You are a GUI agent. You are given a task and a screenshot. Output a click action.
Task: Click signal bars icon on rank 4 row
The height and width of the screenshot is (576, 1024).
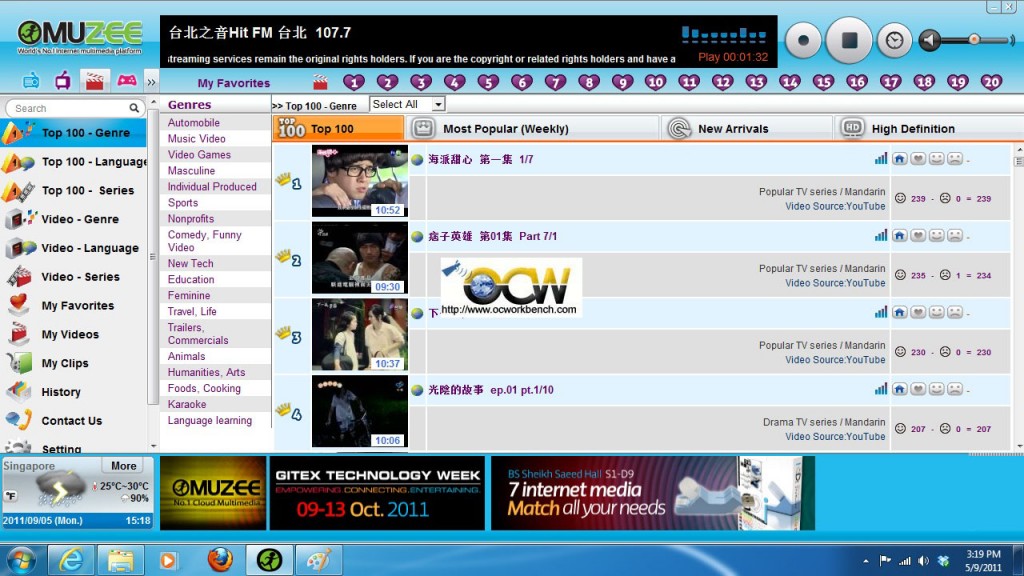click(881, 389)
